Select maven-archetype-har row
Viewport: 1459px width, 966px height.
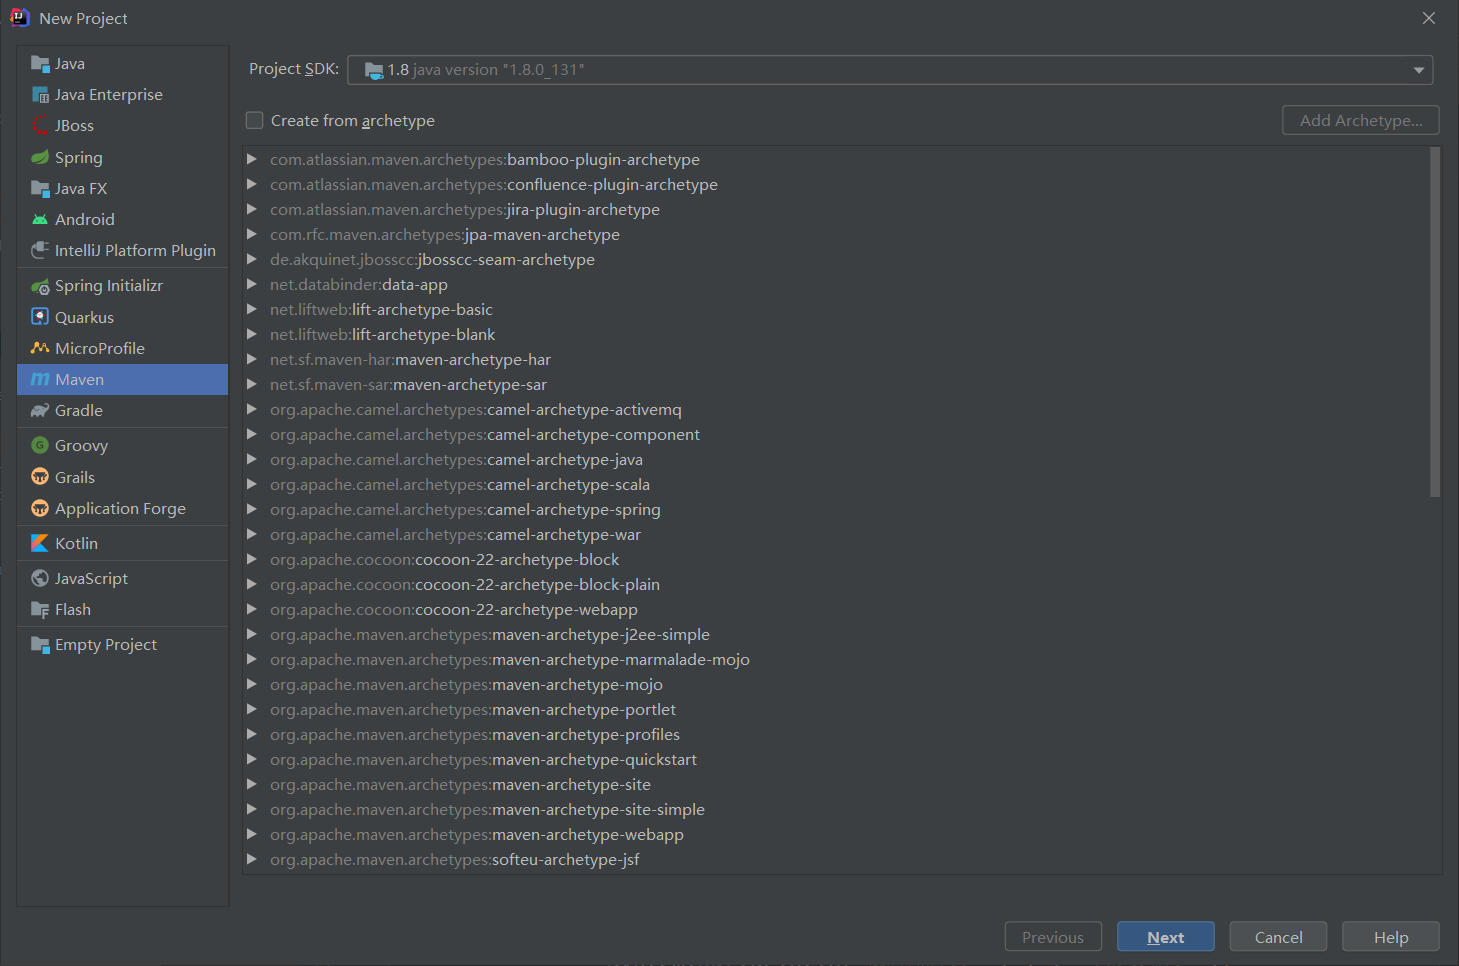(x=836, y=359)
